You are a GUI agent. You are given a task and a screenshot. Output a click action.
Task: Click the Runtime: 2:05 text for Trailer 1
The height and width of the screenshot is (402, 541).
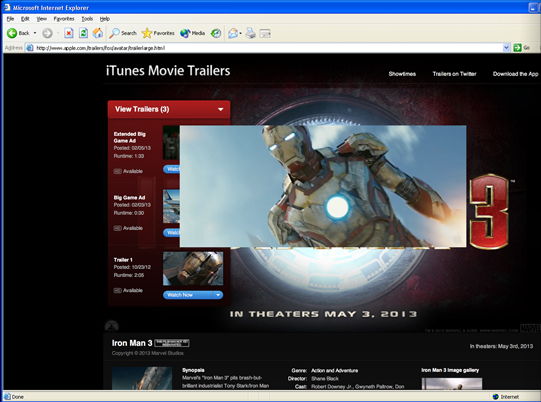(129, 275)
